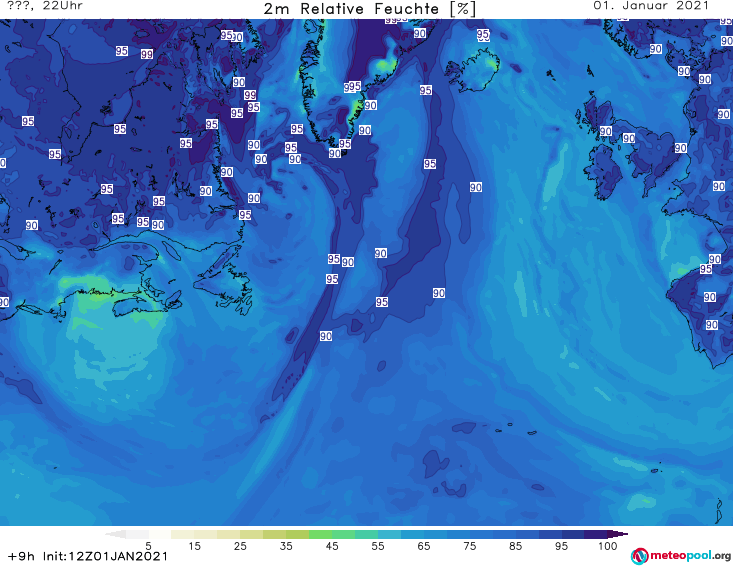Click the legend tick label '5'

pos(148,546)
